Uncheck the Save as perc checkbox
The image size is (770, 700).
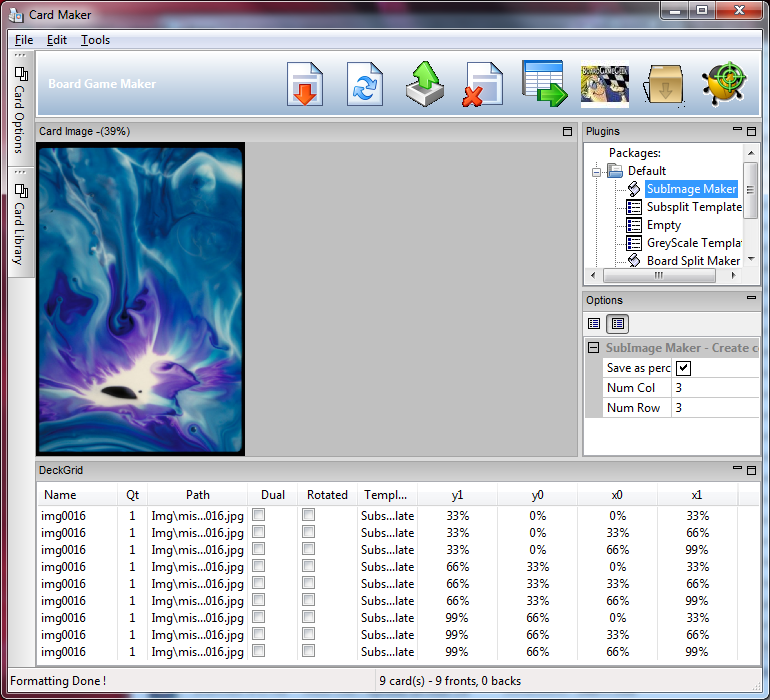[683, 368]
